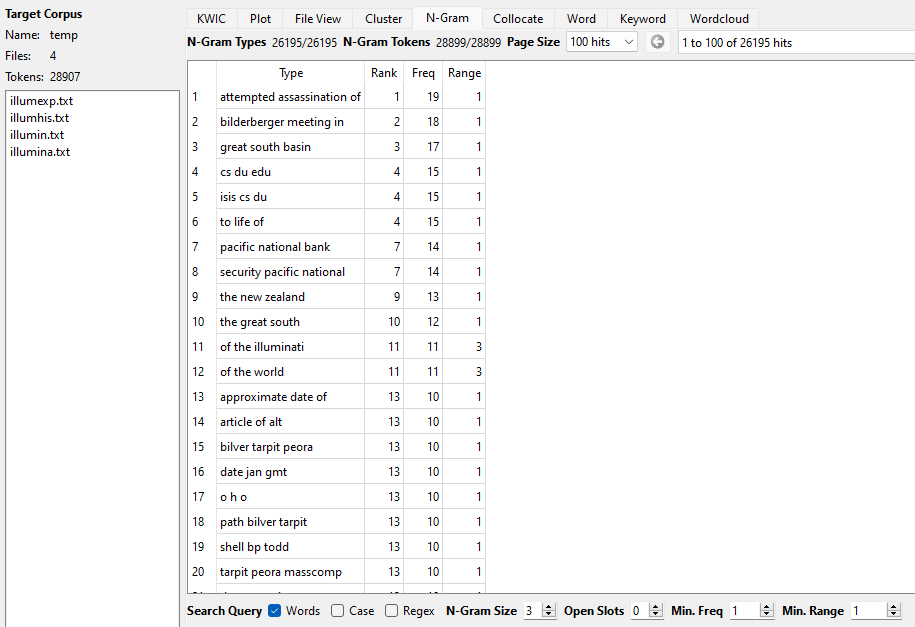
Task: Disable the Words checkbox
Action: tap(274, 611)
